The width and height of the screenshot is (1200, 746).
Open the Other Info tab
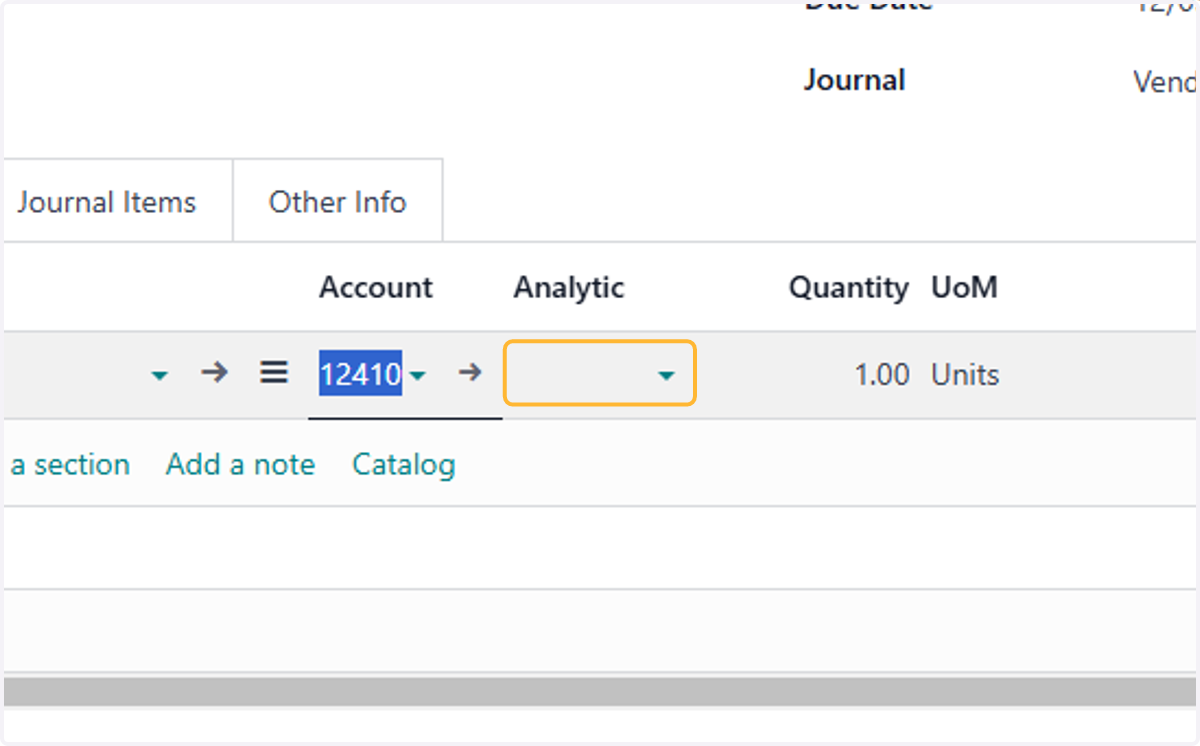coord(338,202)
